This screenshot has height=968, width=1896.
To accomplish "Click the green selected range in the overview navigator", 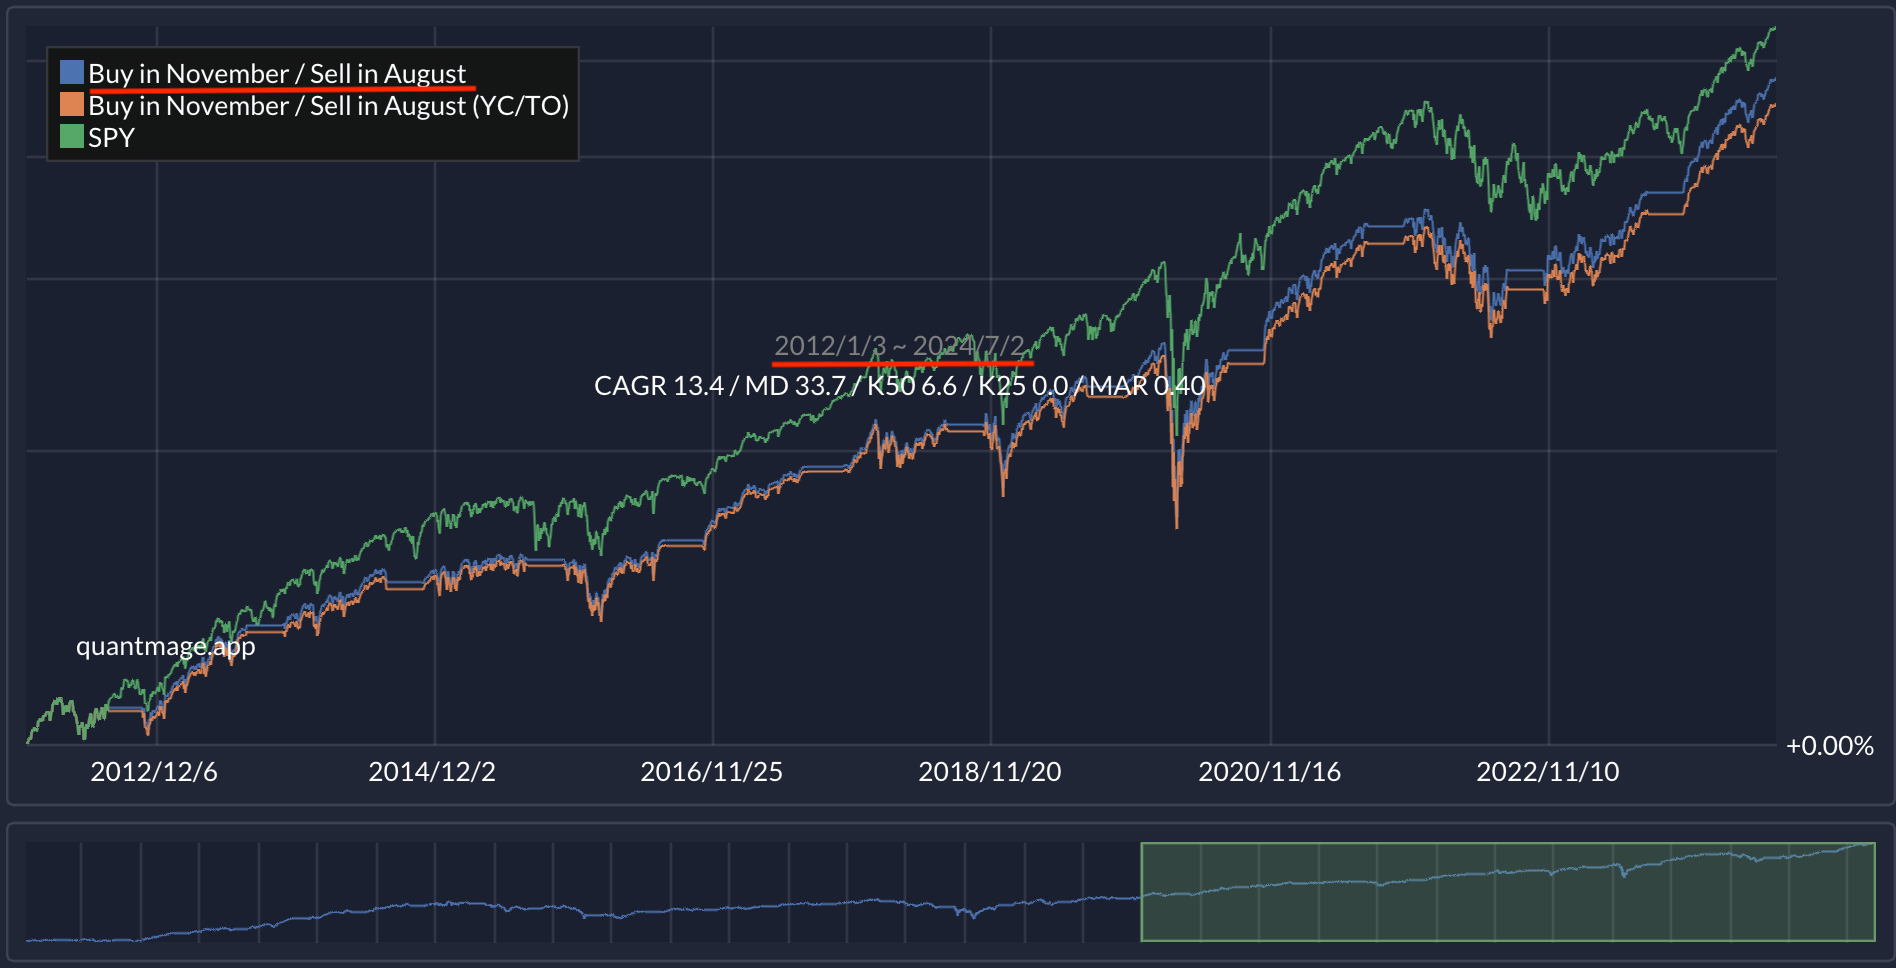I will [1508, 892].
